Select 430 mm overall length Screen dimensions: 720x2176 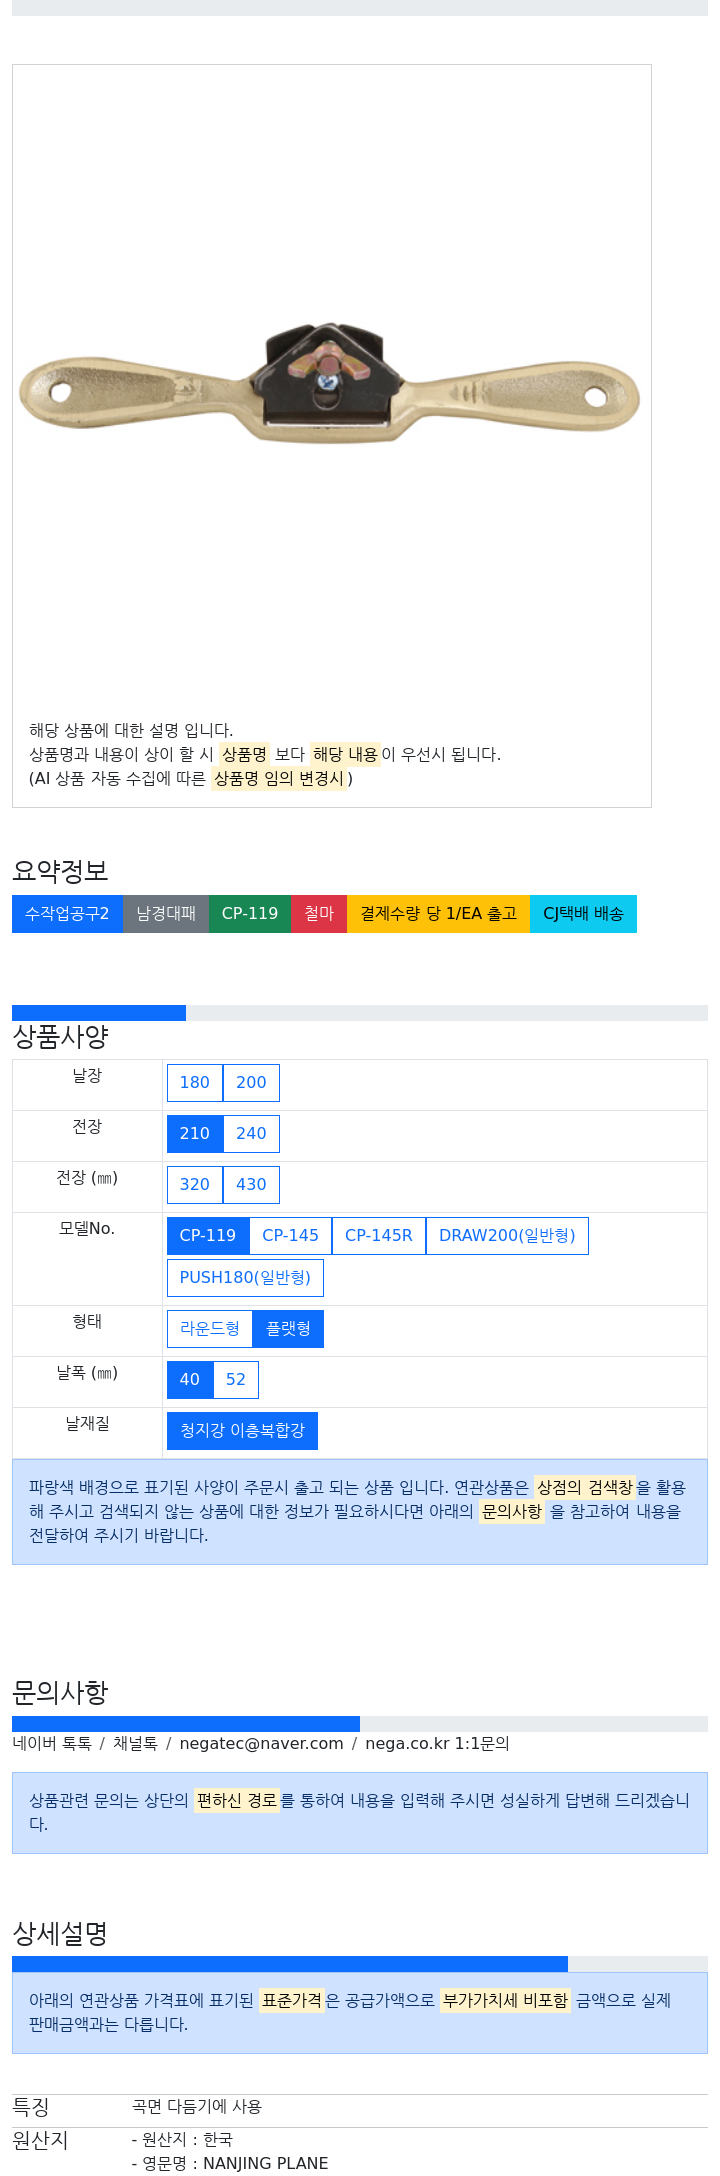[251, 1185]
